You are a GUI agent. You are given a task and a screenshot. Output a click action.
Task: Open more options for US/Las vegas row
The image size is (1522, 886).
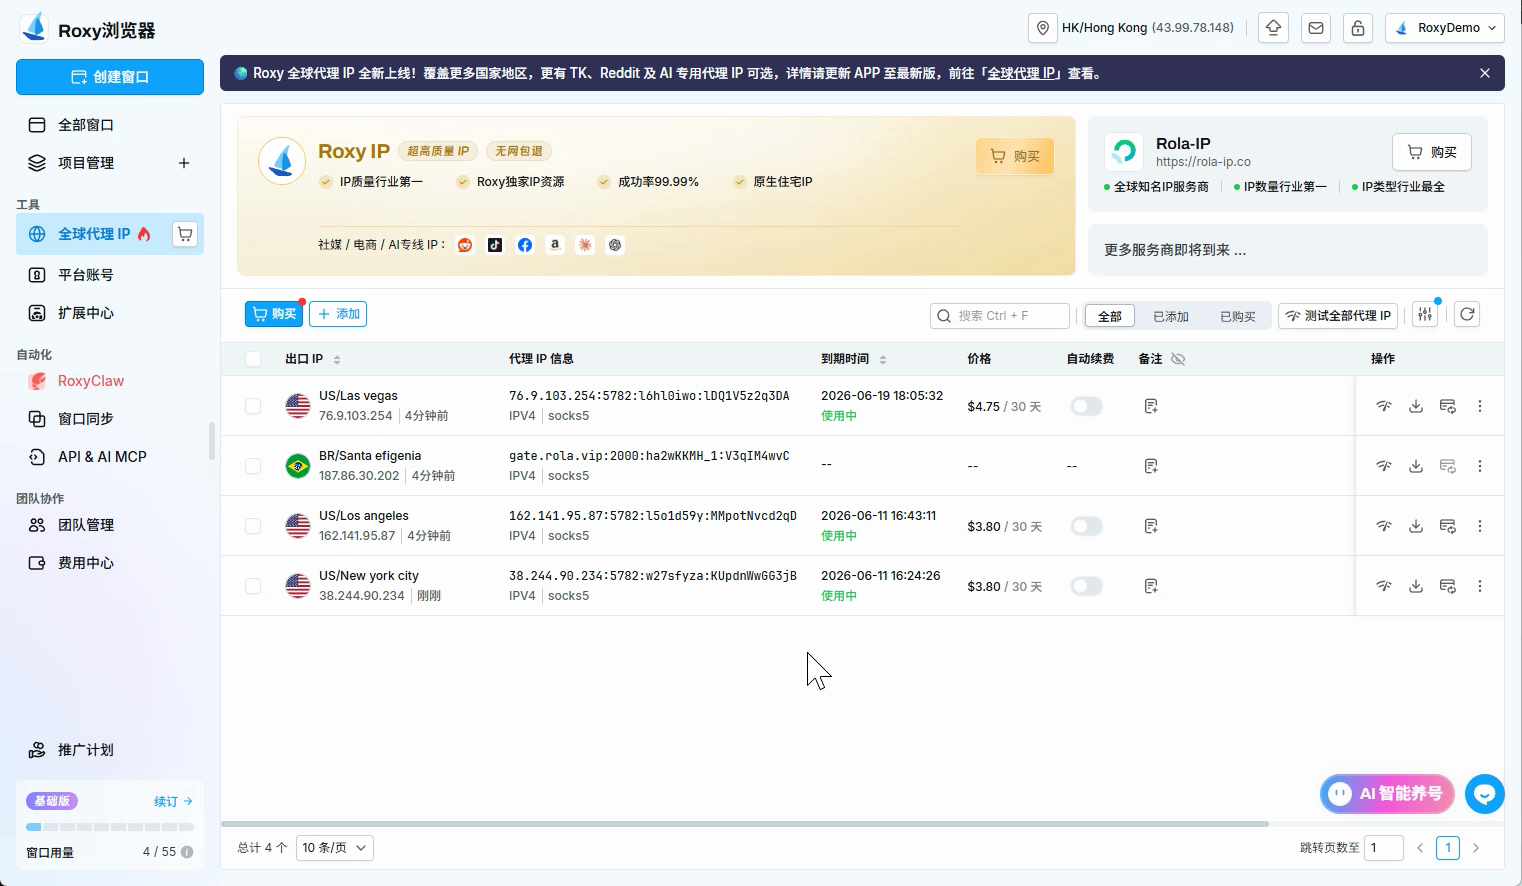tap(1480, 406)
